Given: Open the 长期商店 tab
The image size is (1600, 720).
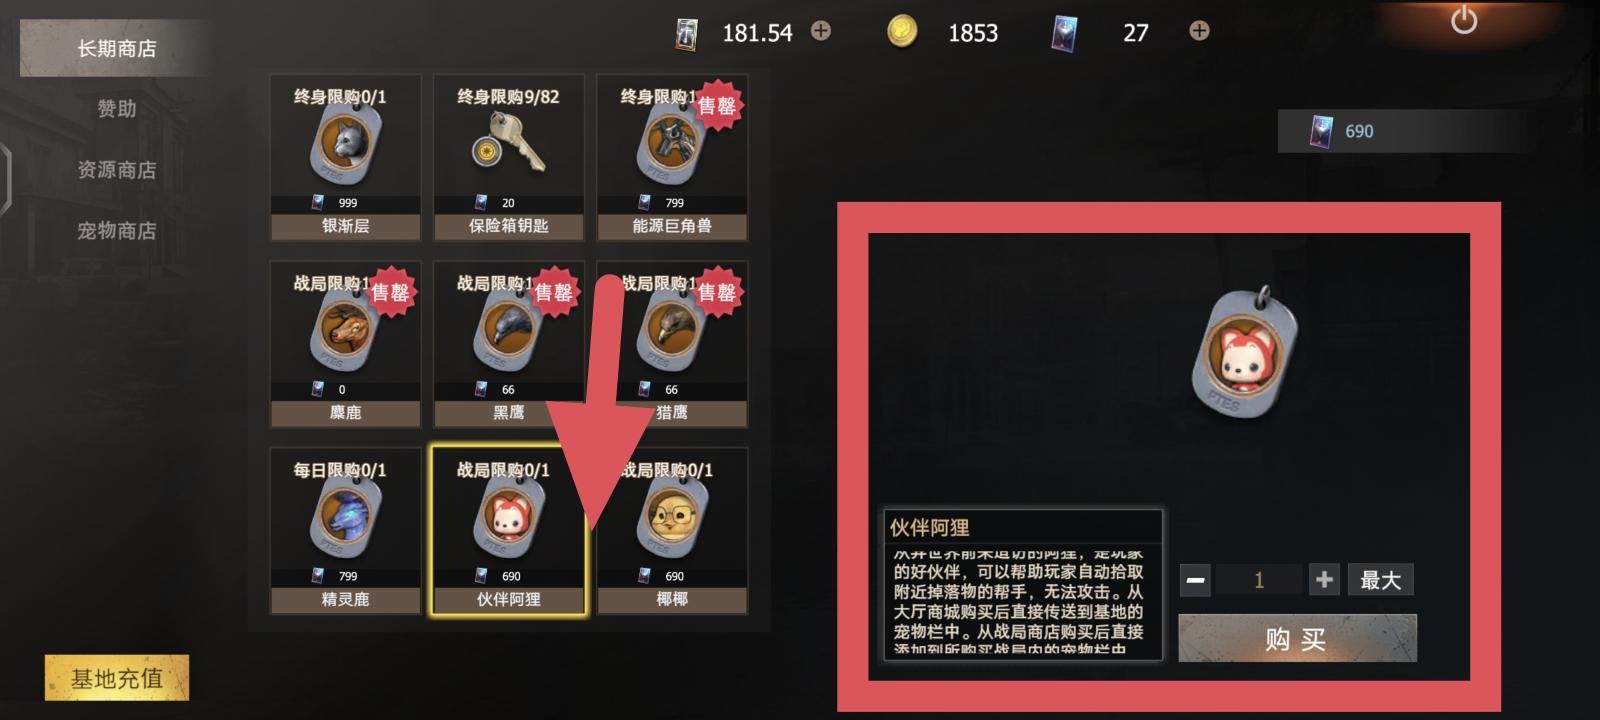Looking at the screenshot, I should click(x=117, y=48).
